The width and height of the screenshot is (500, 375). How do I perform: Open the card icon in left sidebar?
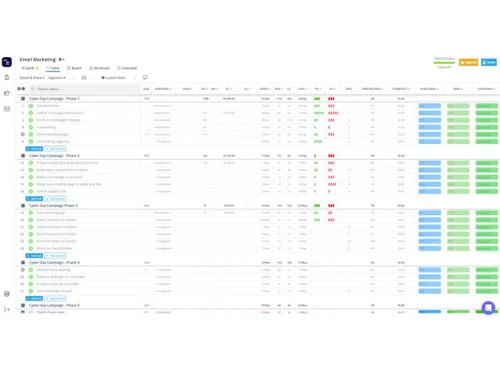coord(7,109)
